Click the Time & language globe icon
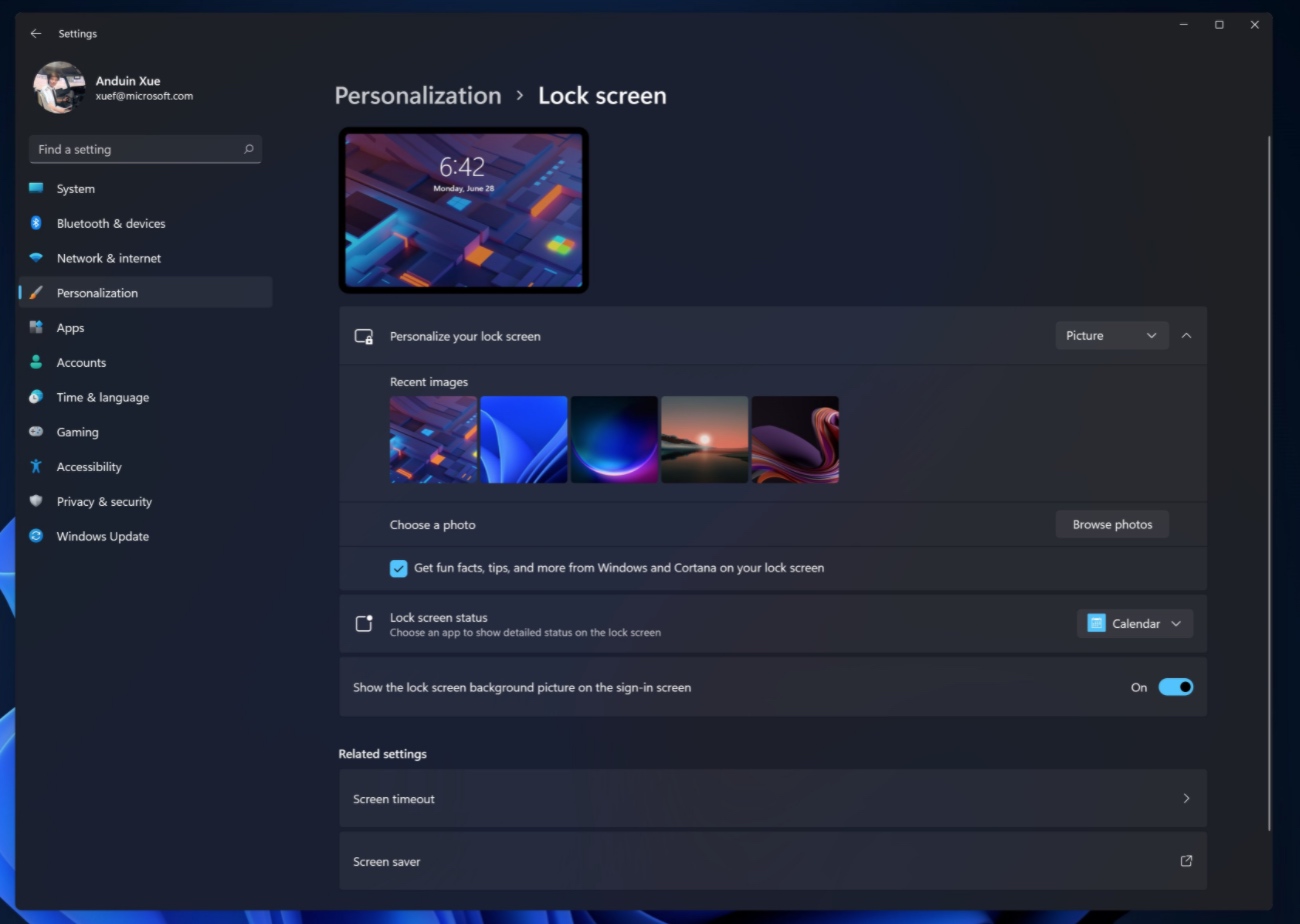The height and width of the screenshot is (924, 1300). pyautogui.click(x=36, y=397)
